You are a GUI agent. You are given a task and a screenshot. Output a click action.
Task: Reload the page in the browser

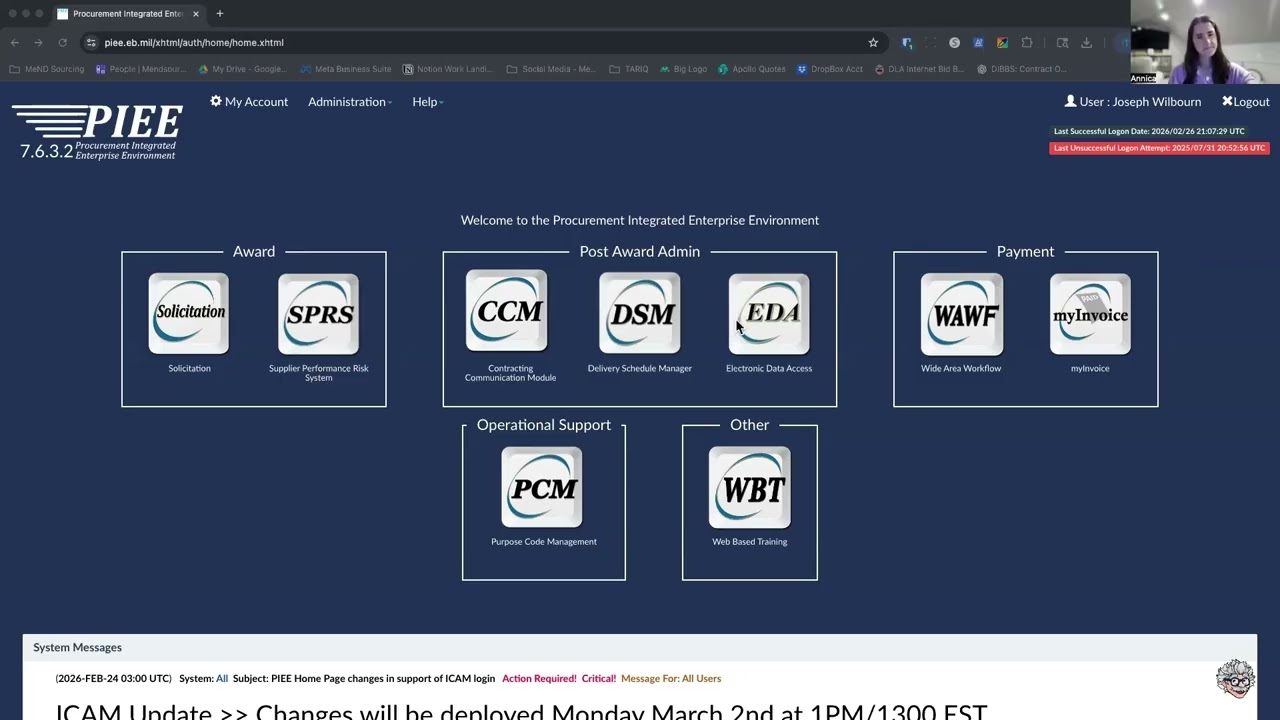(62, 43)
